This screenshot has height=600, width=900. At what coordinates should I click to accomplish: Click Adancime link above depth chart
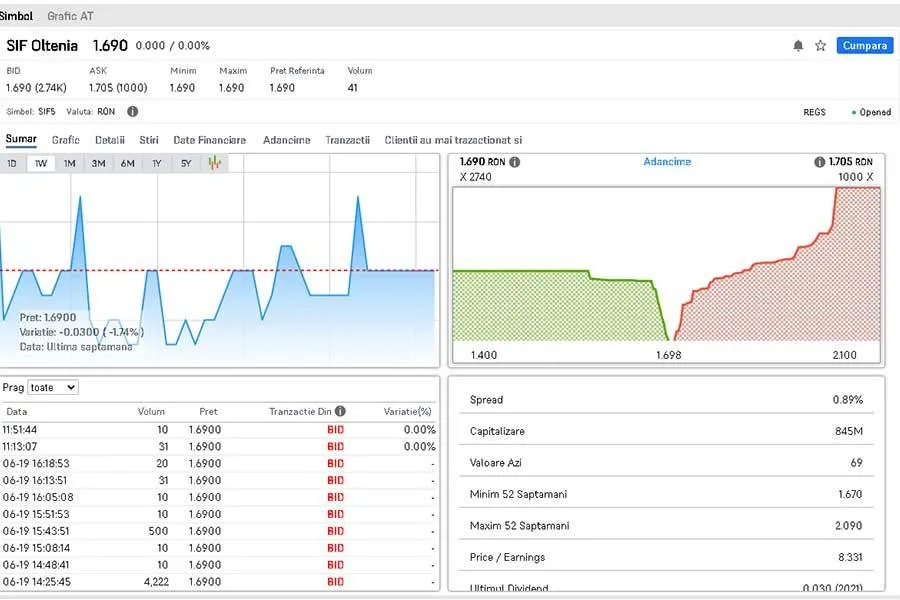[x=667, y=162]
